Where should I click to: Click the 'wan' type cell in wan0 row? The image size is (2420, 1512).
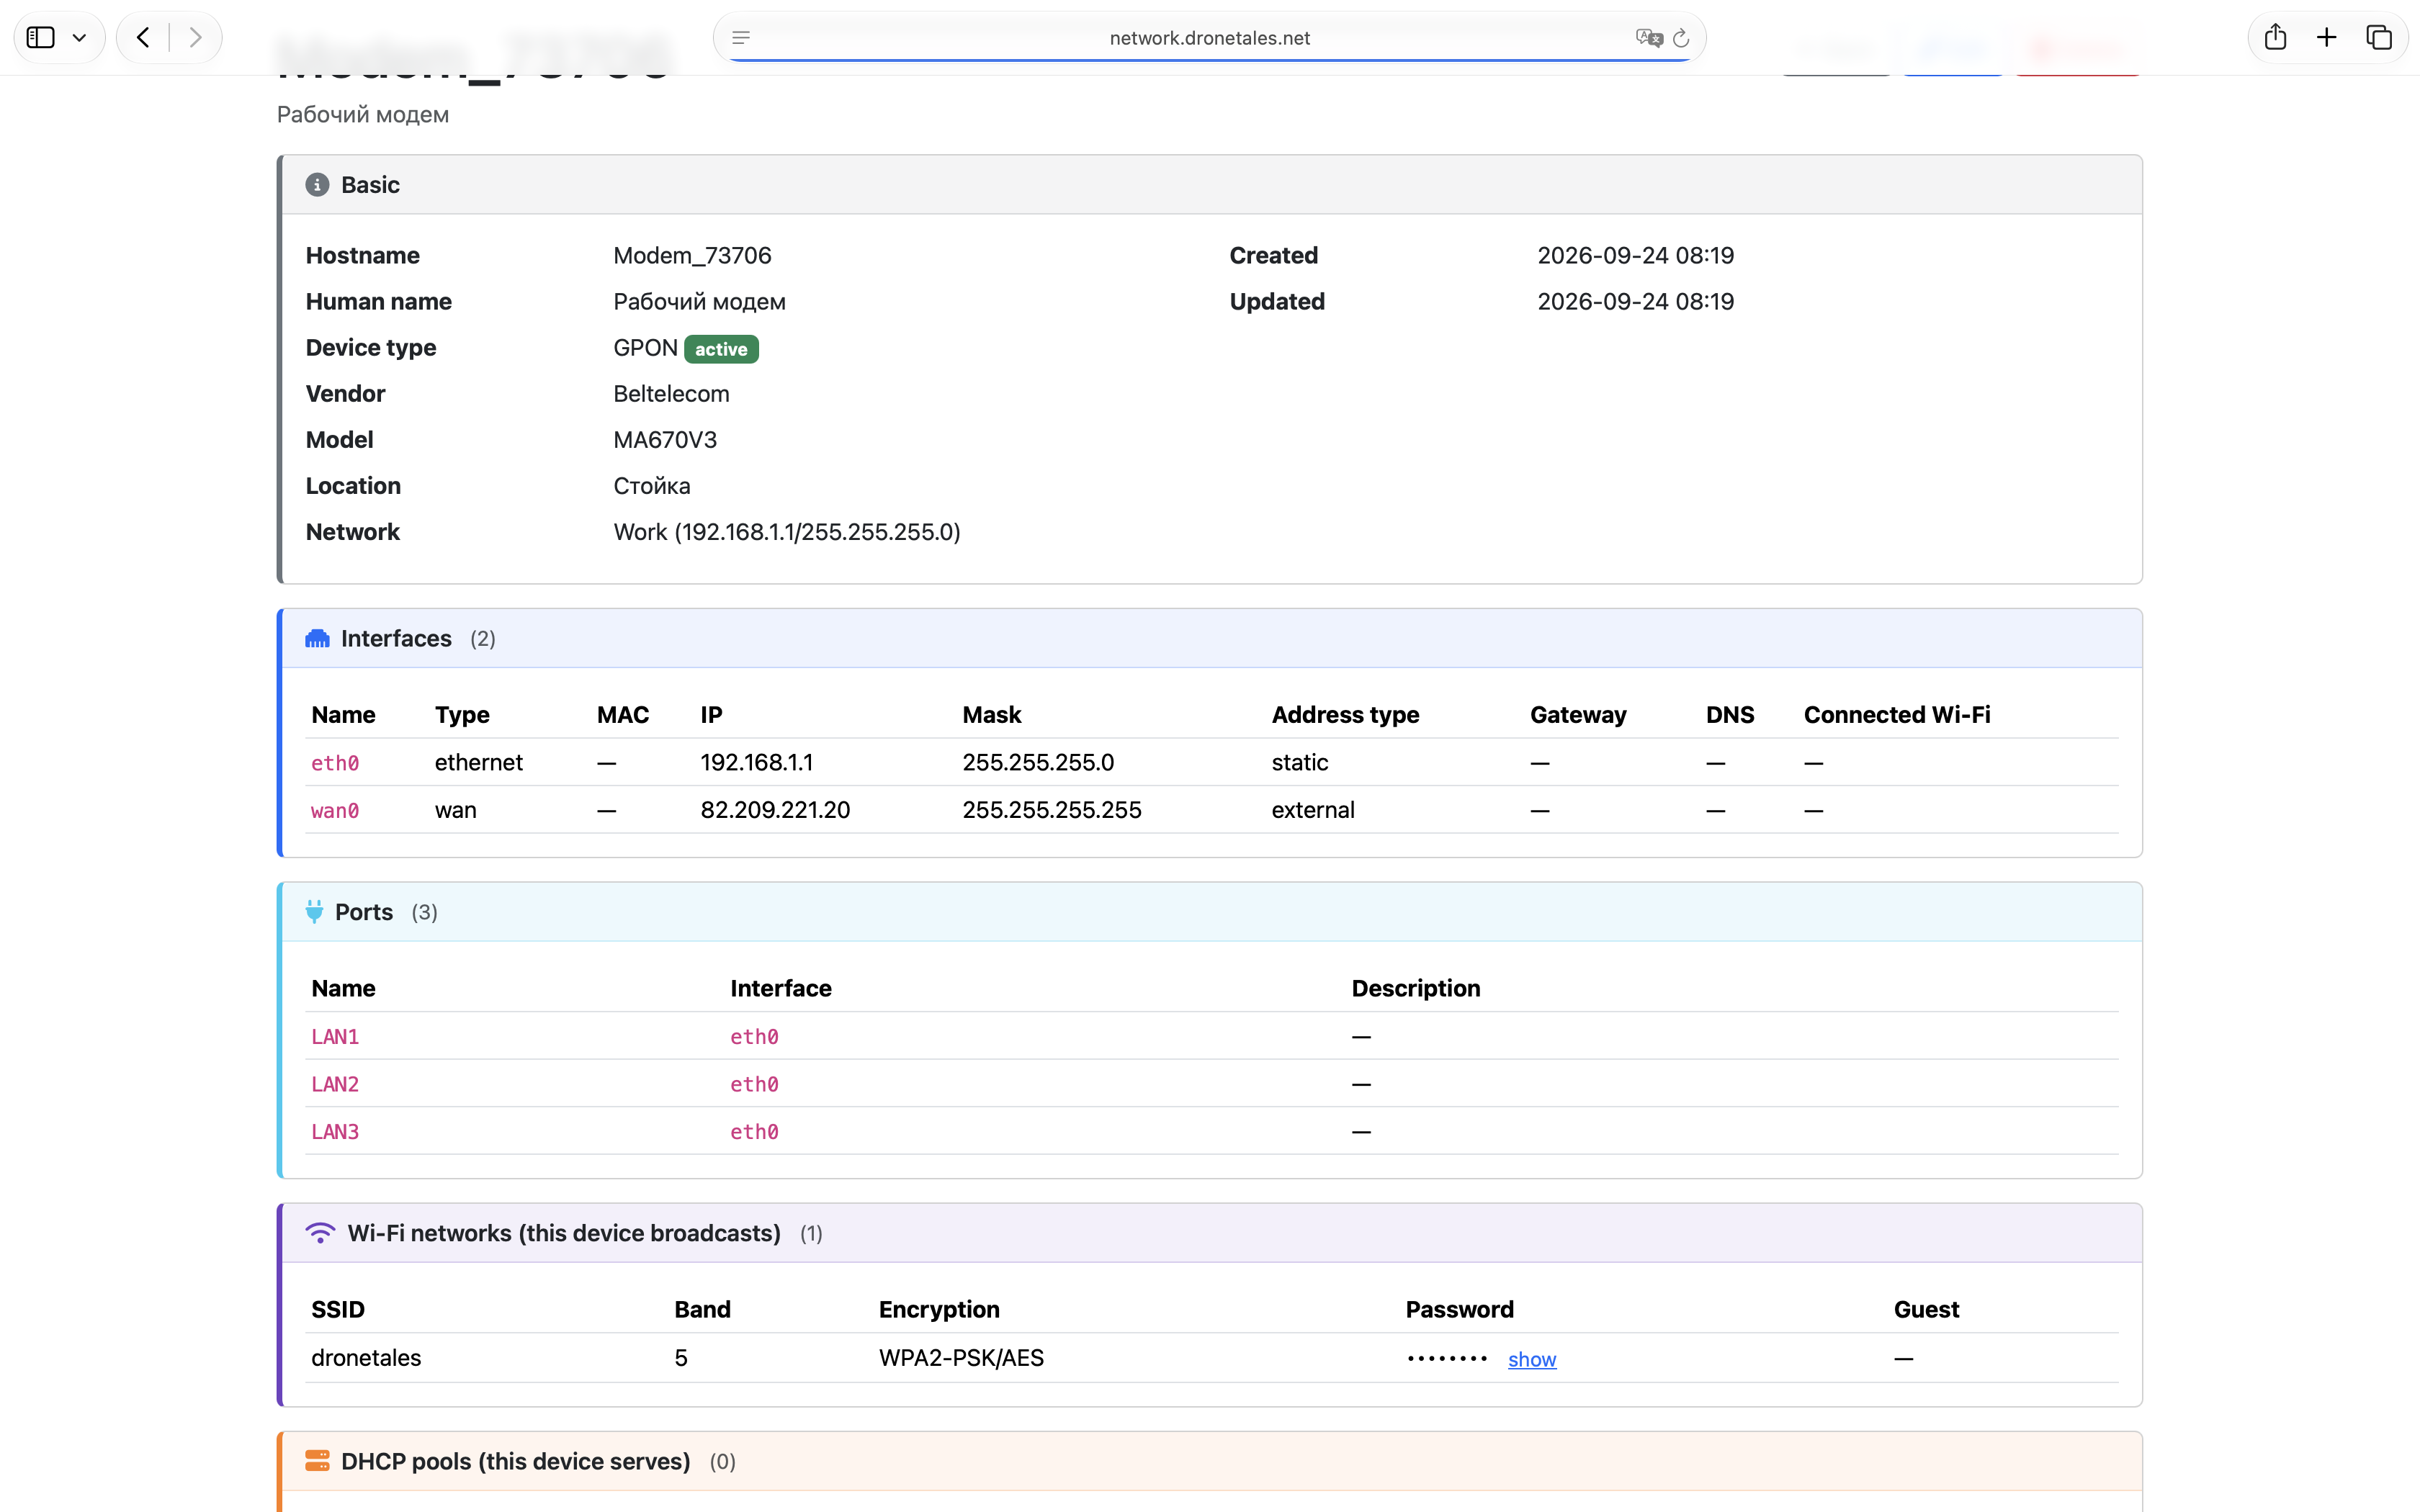point(455,810)
